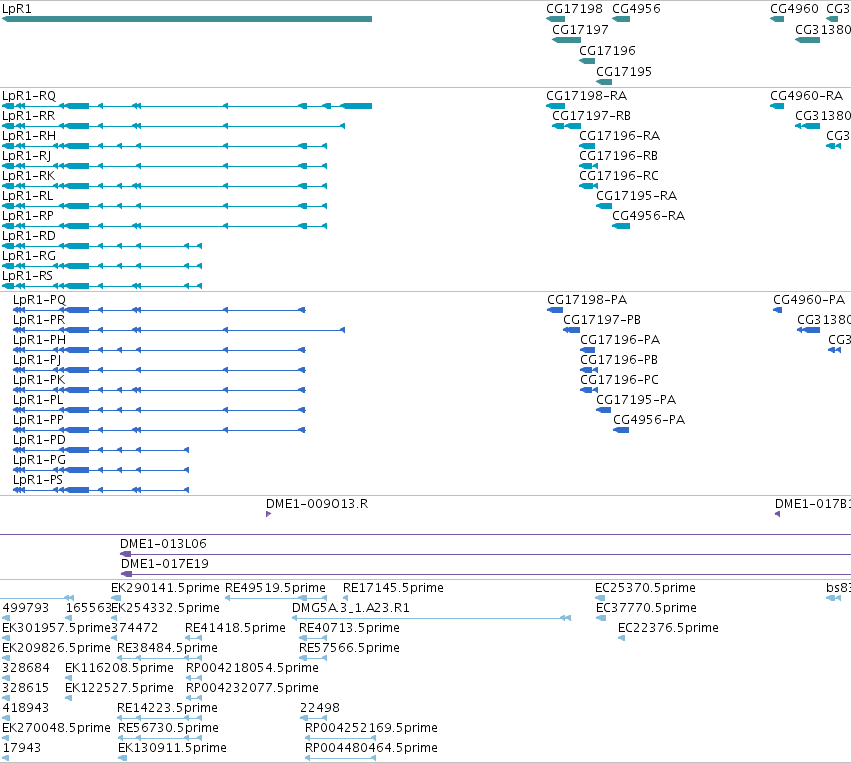Click CG17197-PB protein label
Image resolution: width=851 pixels, height=763 pixels.
click(602, 320)
